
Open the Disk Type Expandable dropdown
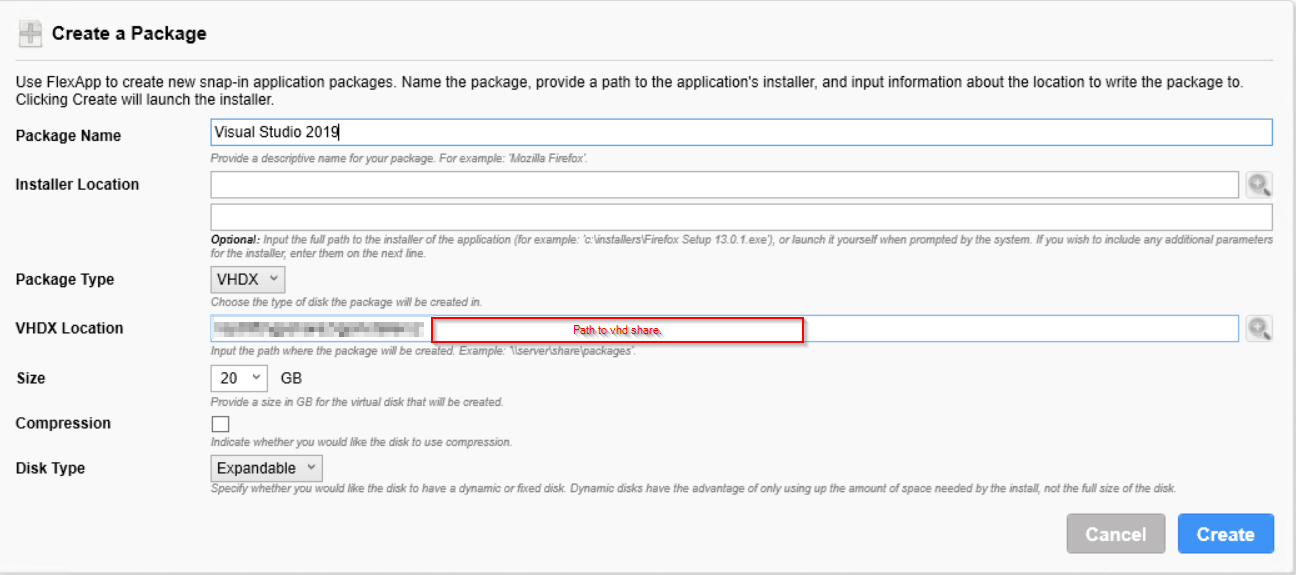pos(267,468)
